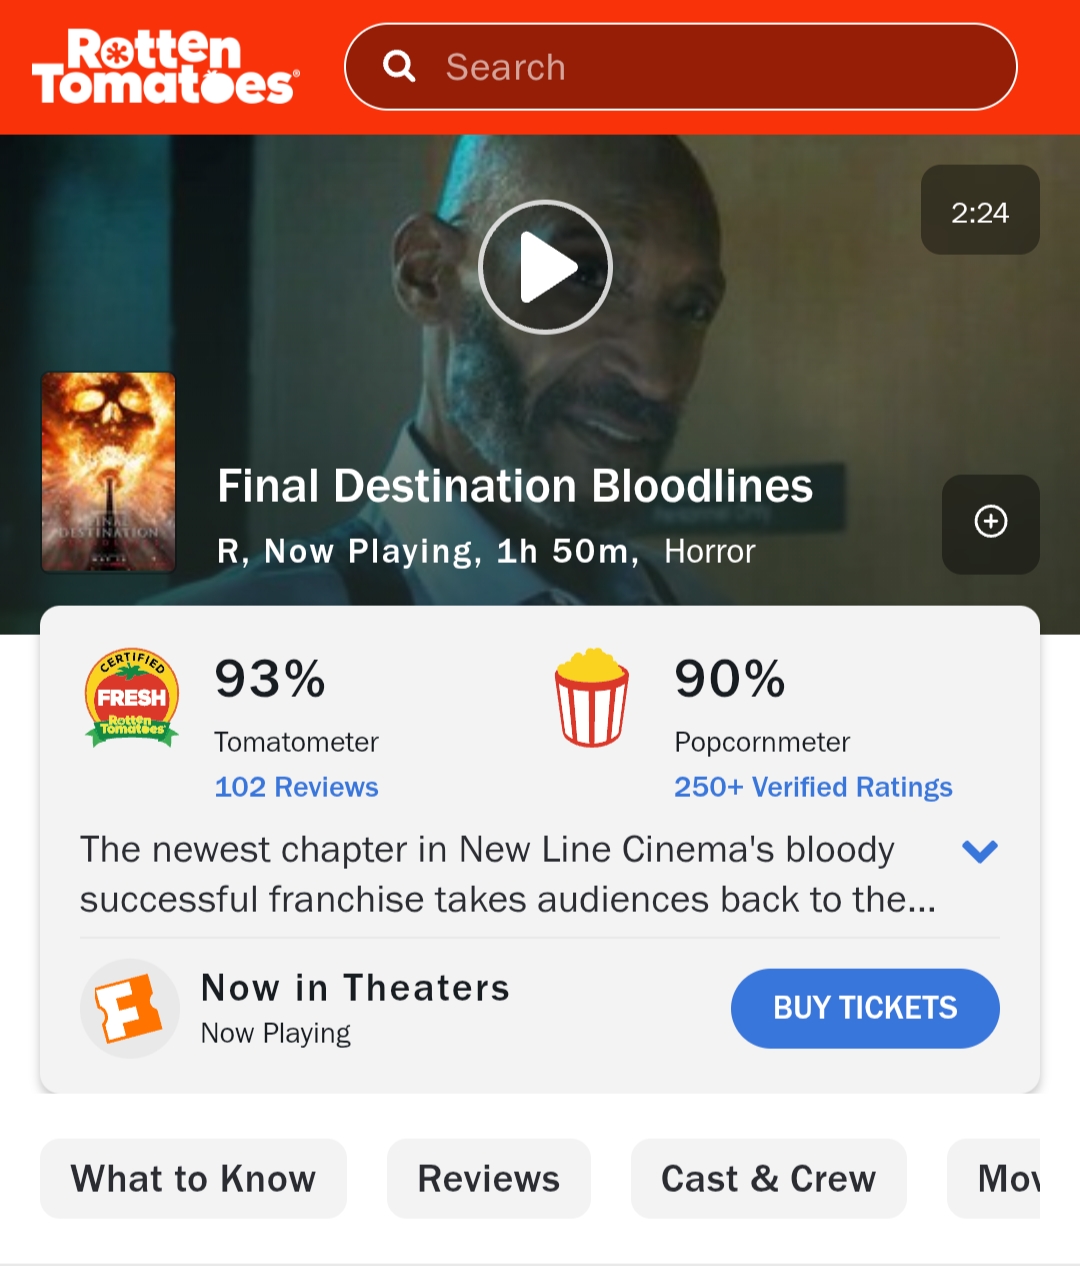Tap the magnifying glass search icon
This screenshot has height=1266, width=1080.
399,67
